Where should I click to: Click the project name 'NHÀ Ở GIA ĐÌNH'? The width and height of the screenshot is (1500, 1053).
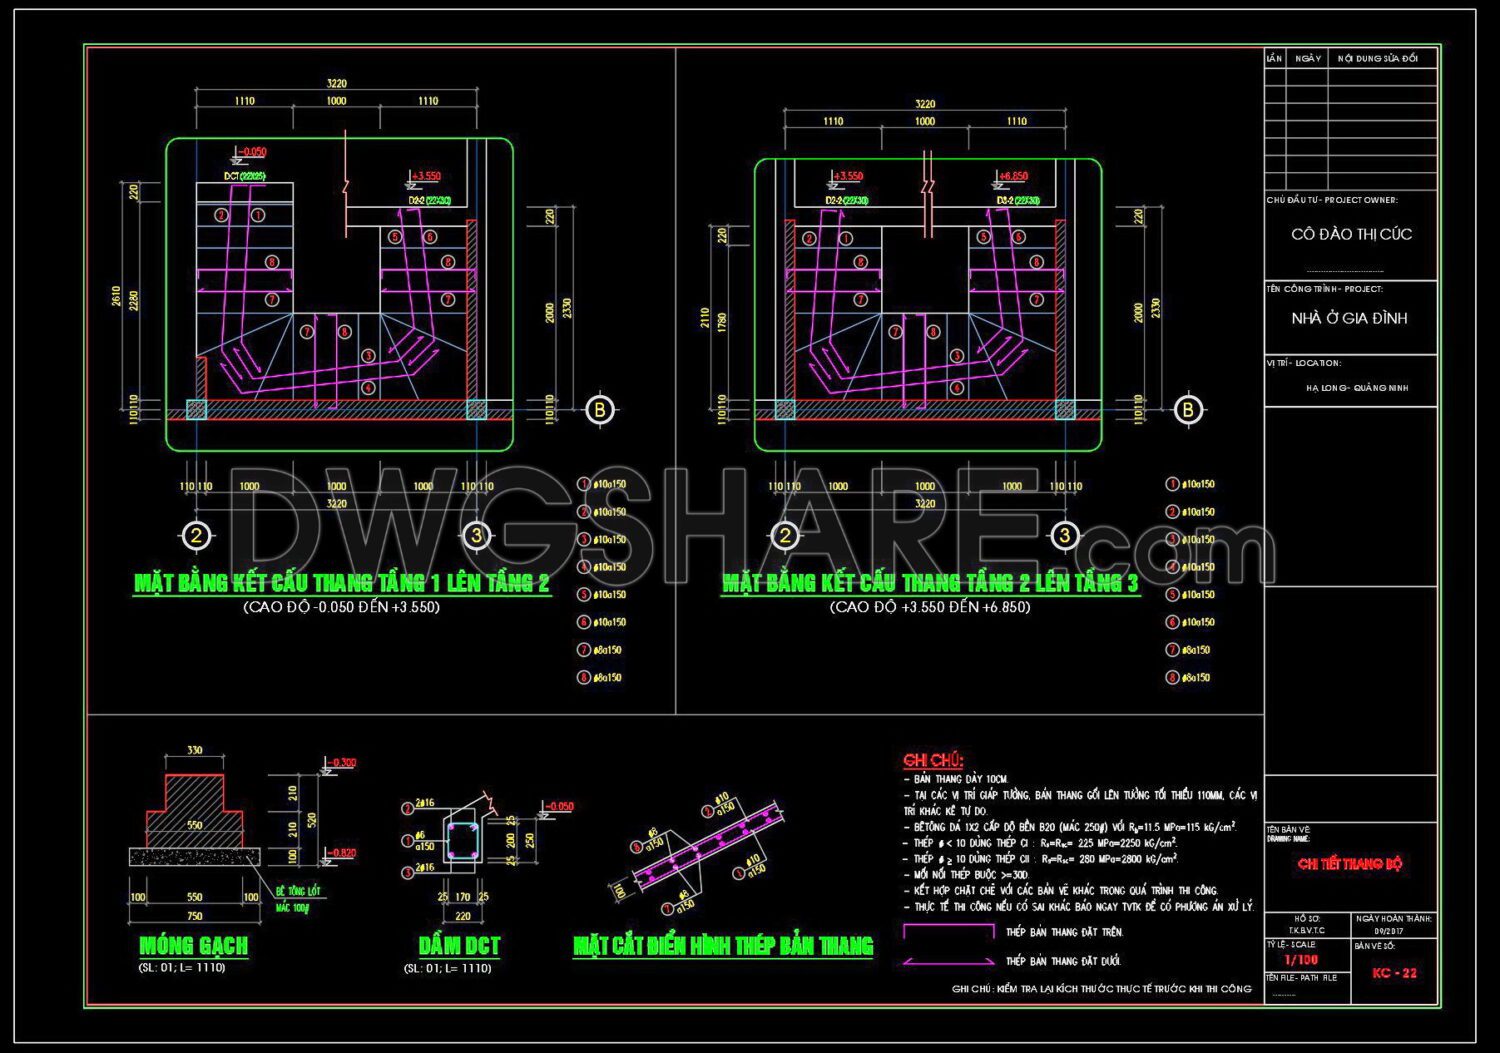(x=1349, y=318)
